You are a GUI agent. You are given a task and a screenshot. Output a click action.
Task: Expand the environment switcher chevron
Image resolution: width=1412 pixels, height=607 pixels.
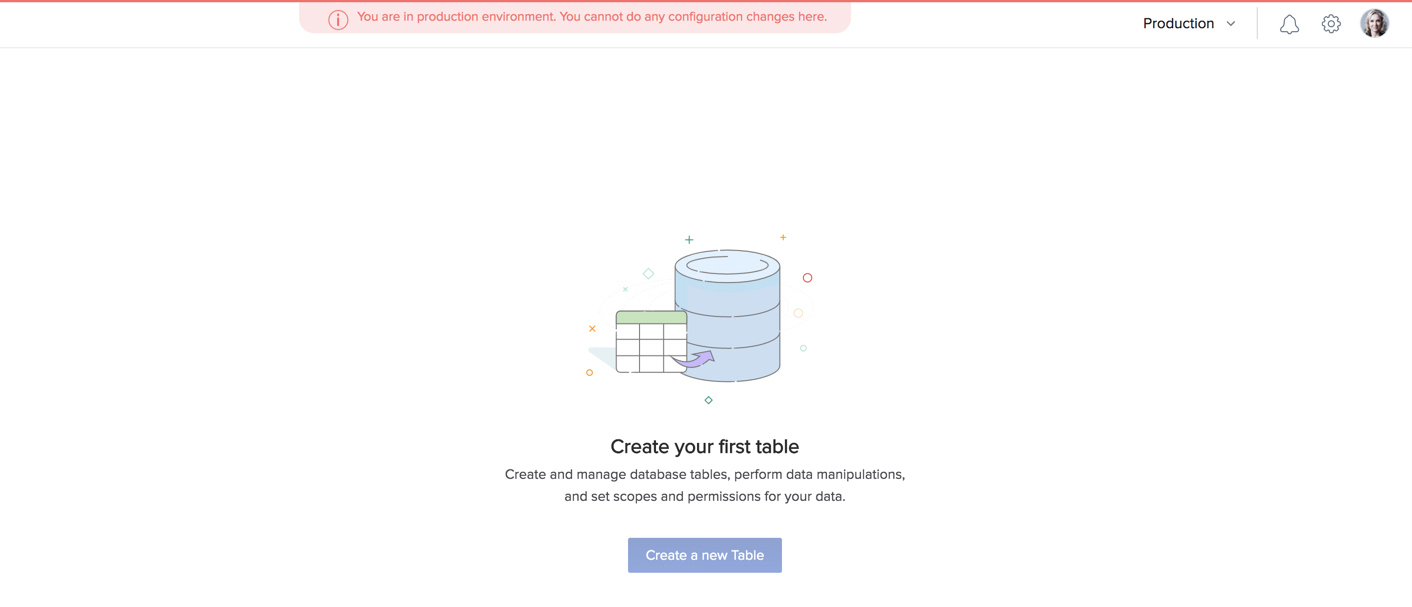pyautogui.click(x=1230, y=23)
